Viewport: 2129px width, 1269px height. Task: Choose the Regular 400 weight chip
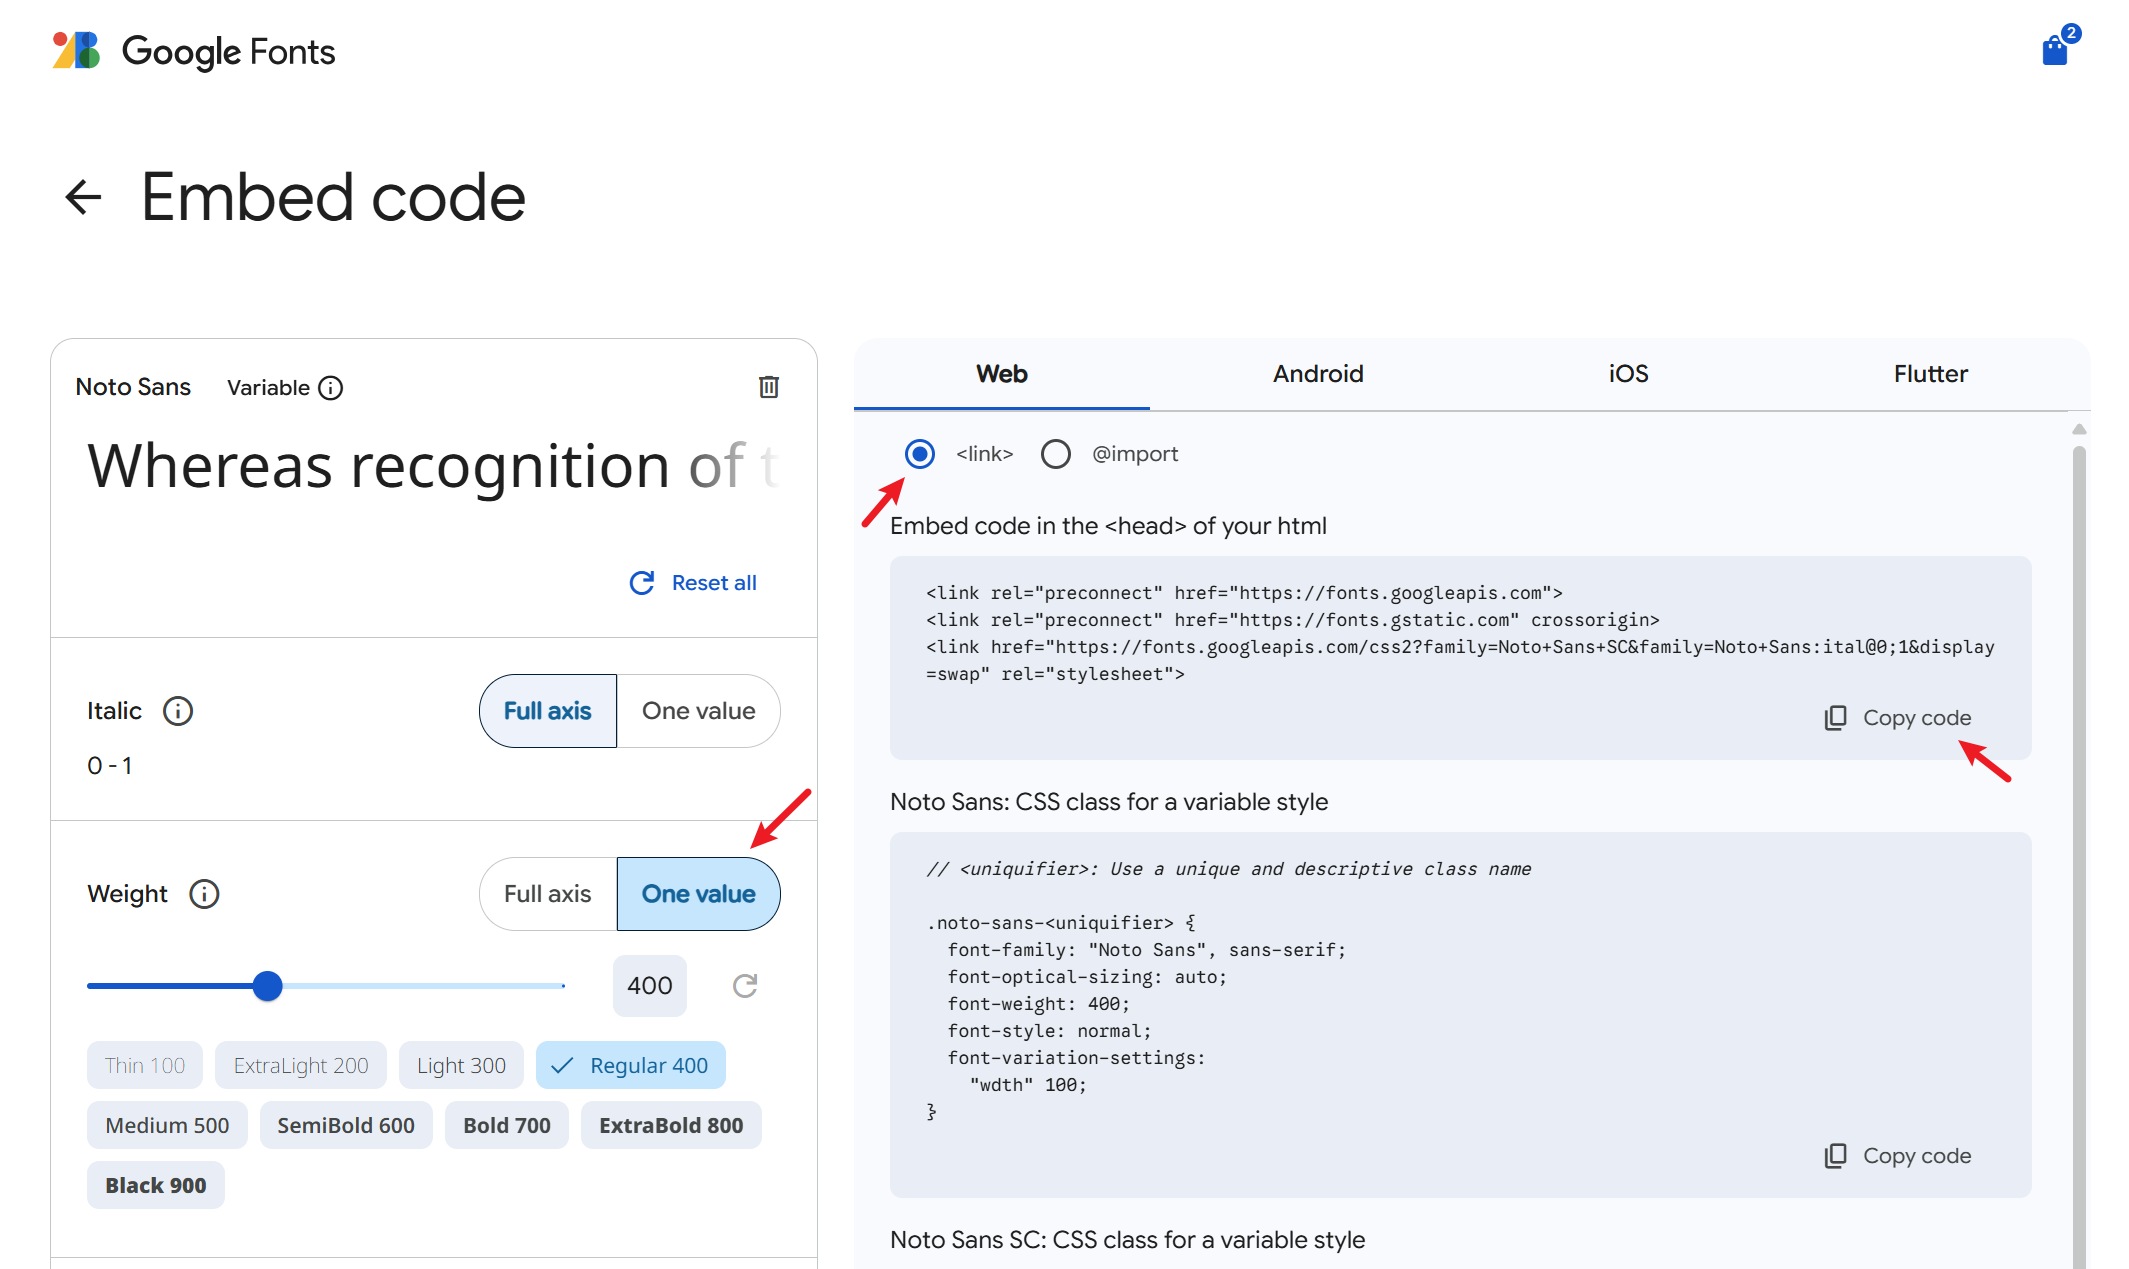coord(631,1066)
